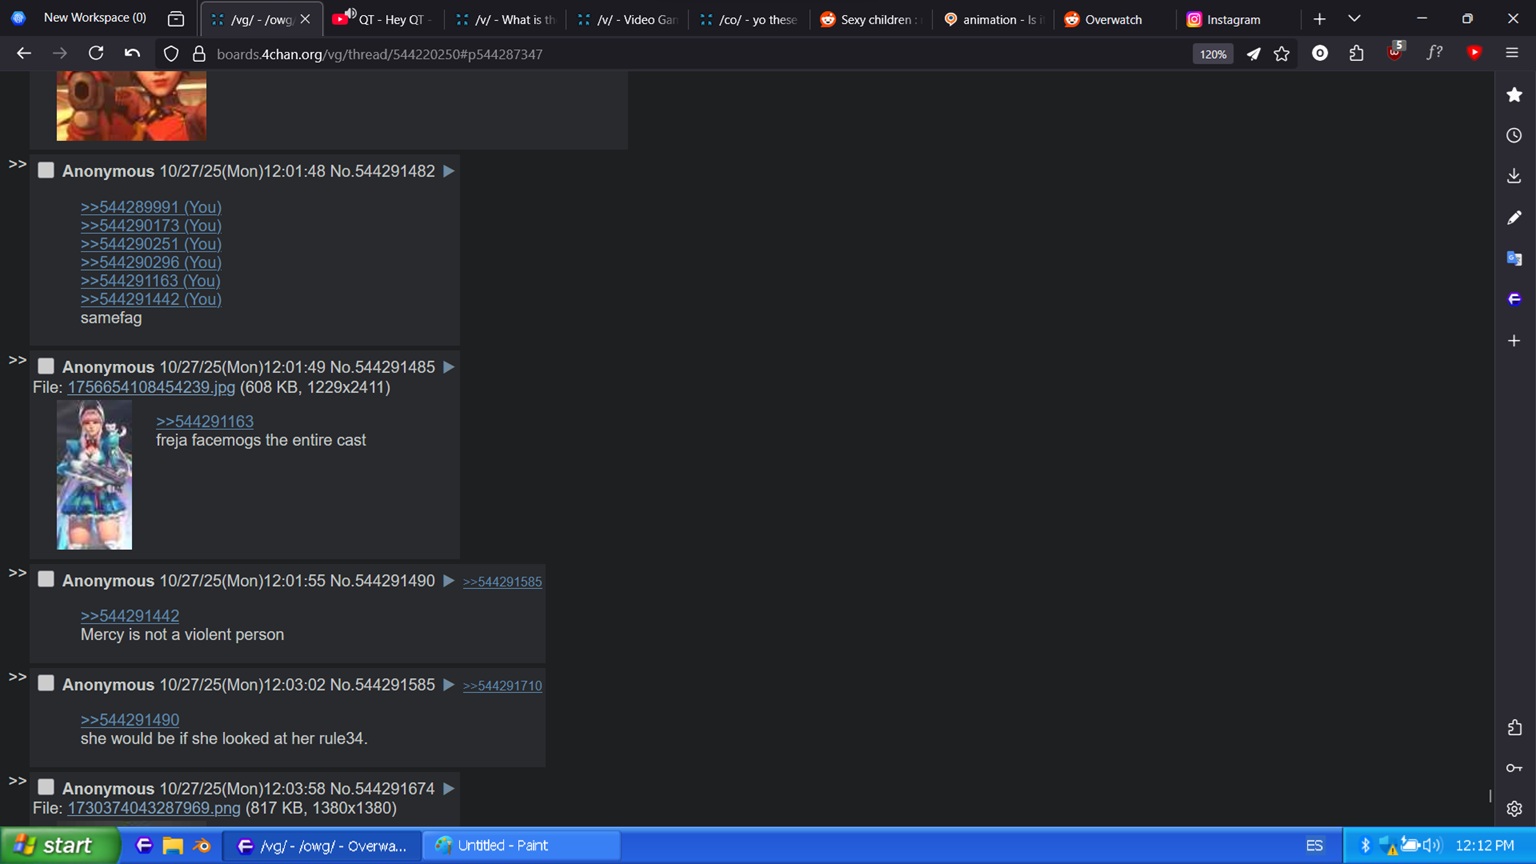Switch to the QT - Hey QT YouTube tab
Screen dimensions: 1536x864
pyautogui.click(x=383, y=19)
